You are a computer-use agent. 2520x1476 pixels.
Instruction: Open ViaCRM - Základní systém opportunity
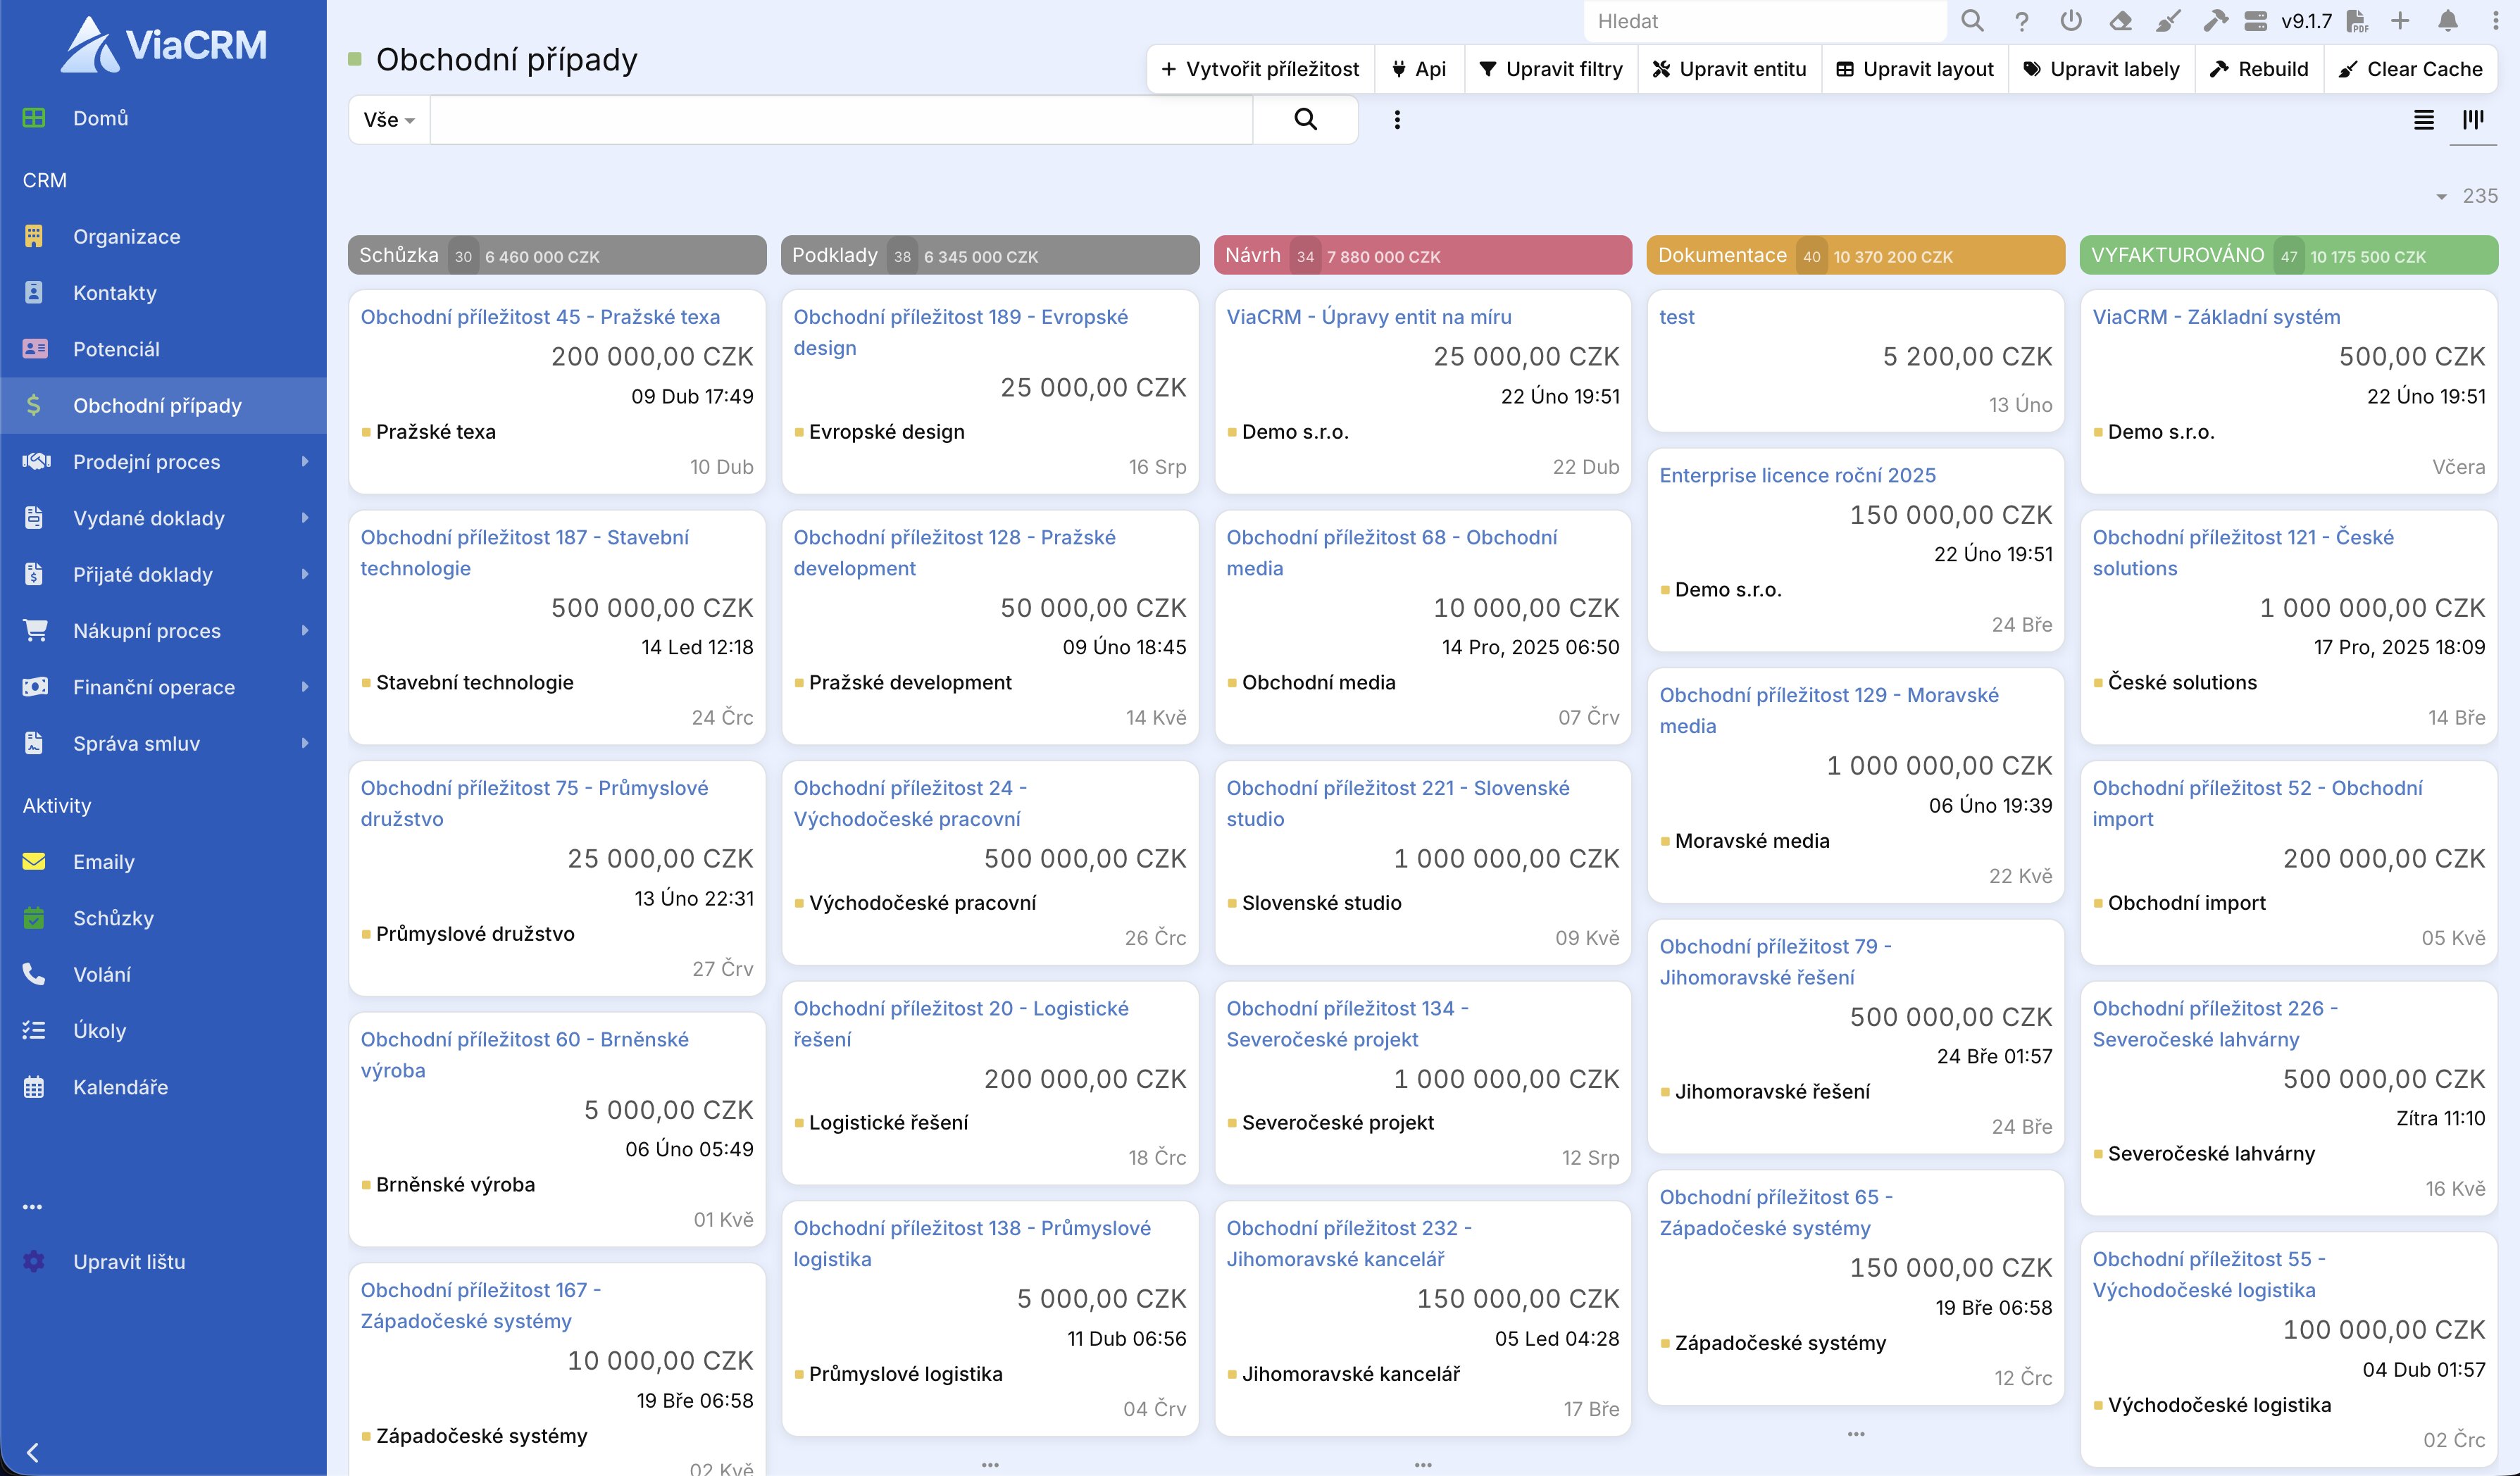click(2216, 317)
